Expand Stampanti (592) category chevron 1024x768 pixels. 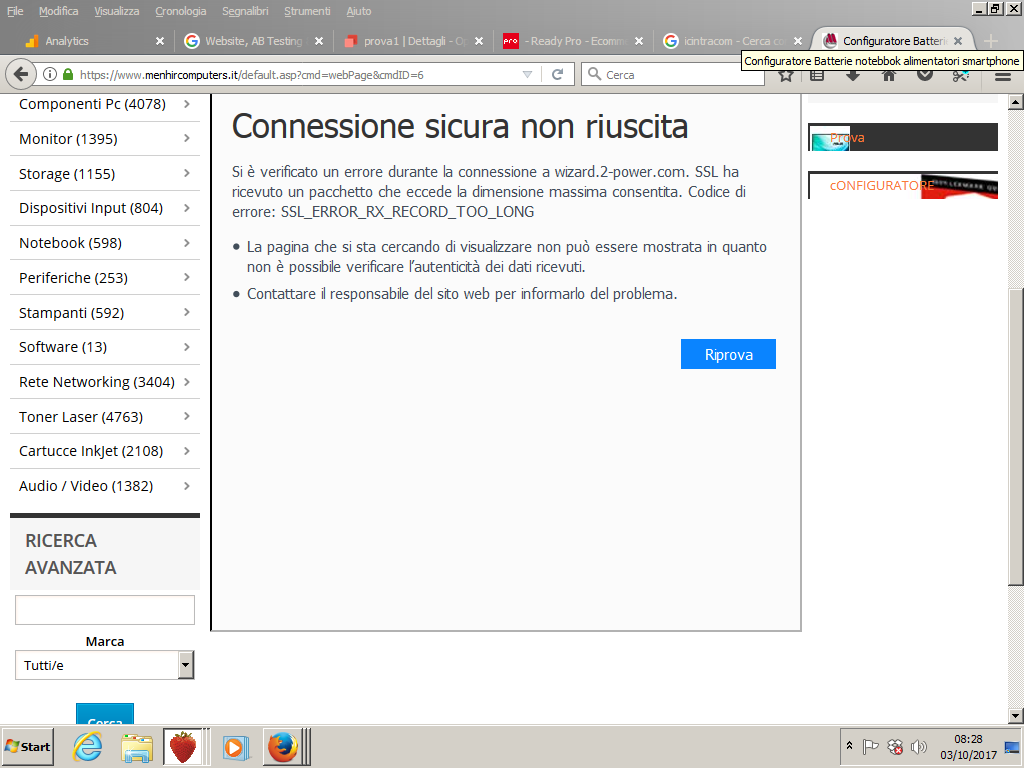[x=187, y=312]
